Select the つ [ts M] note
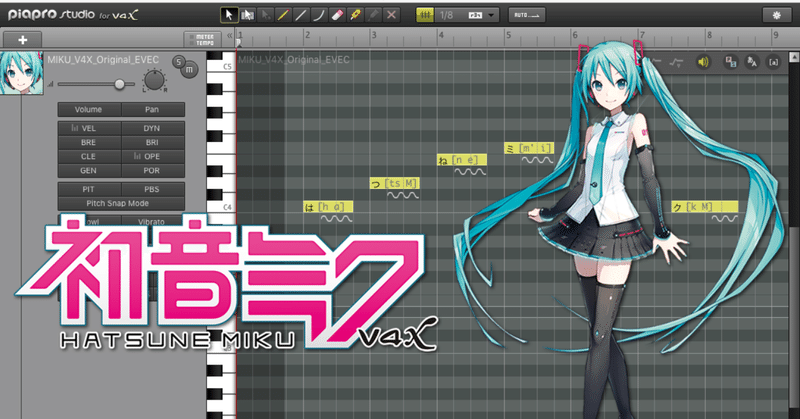 (395, 183)
